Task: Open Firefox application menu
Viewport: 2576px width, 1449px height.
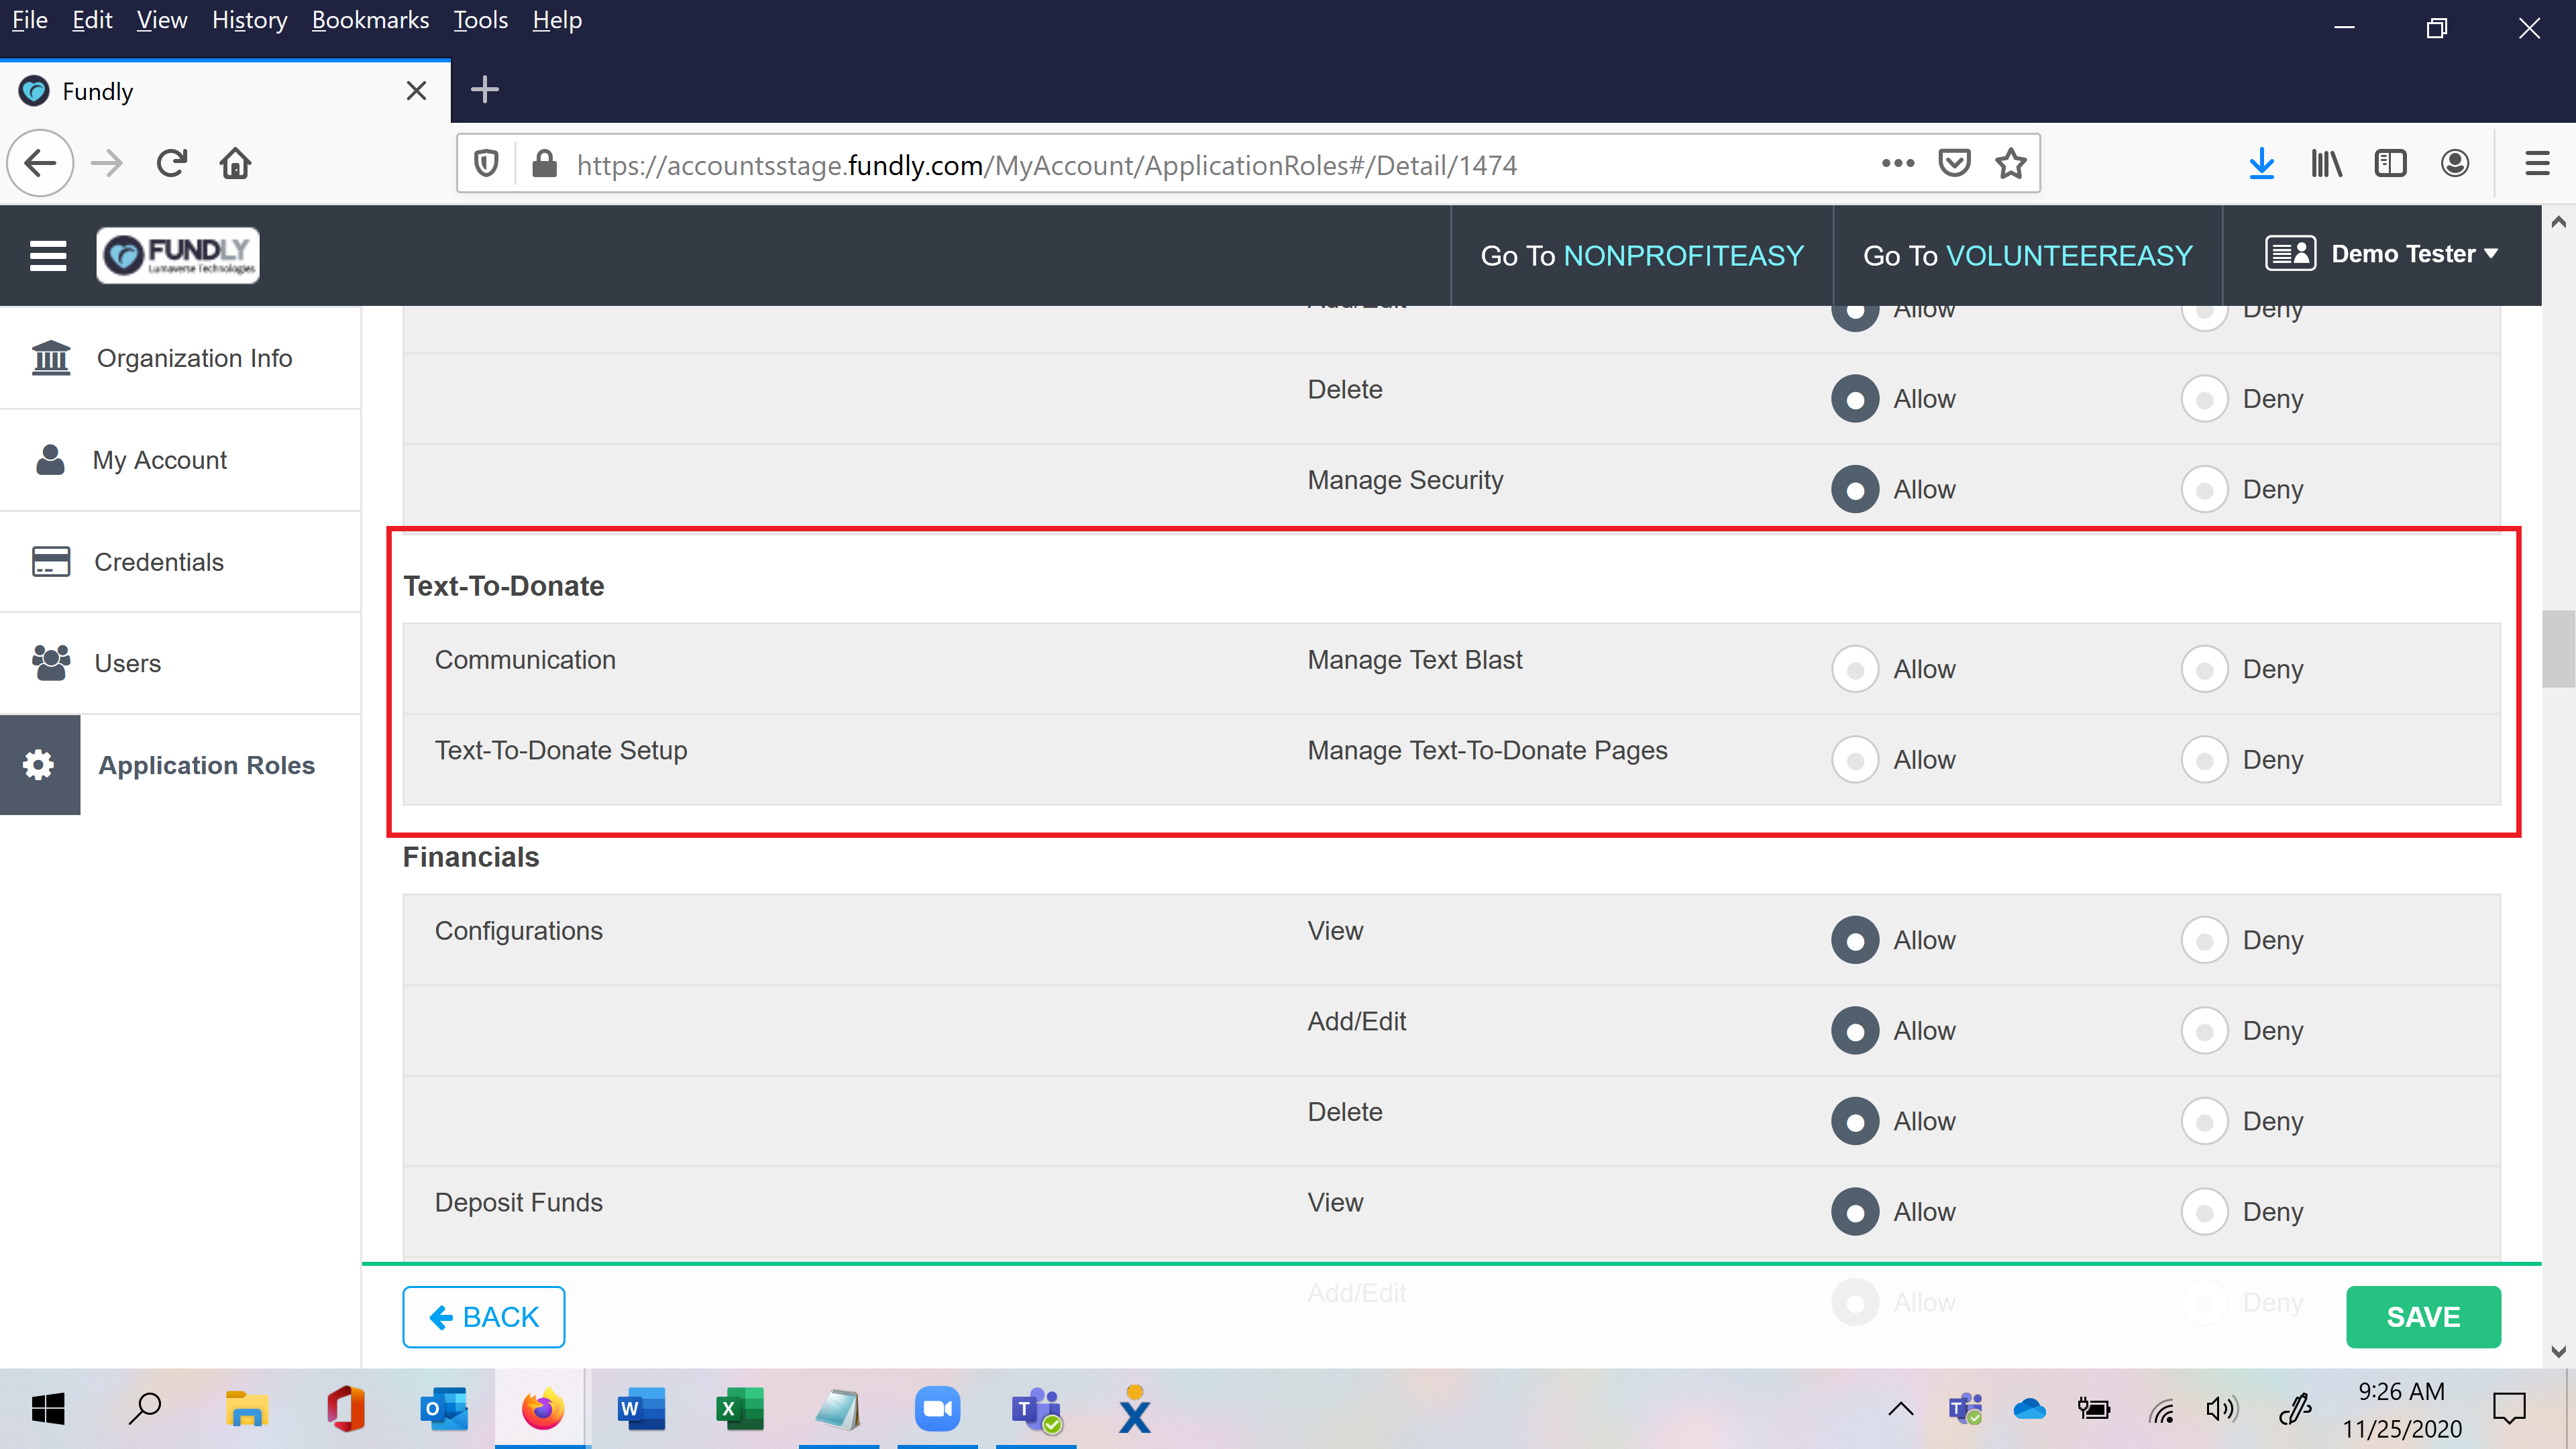Action: tap(2537, 164)
